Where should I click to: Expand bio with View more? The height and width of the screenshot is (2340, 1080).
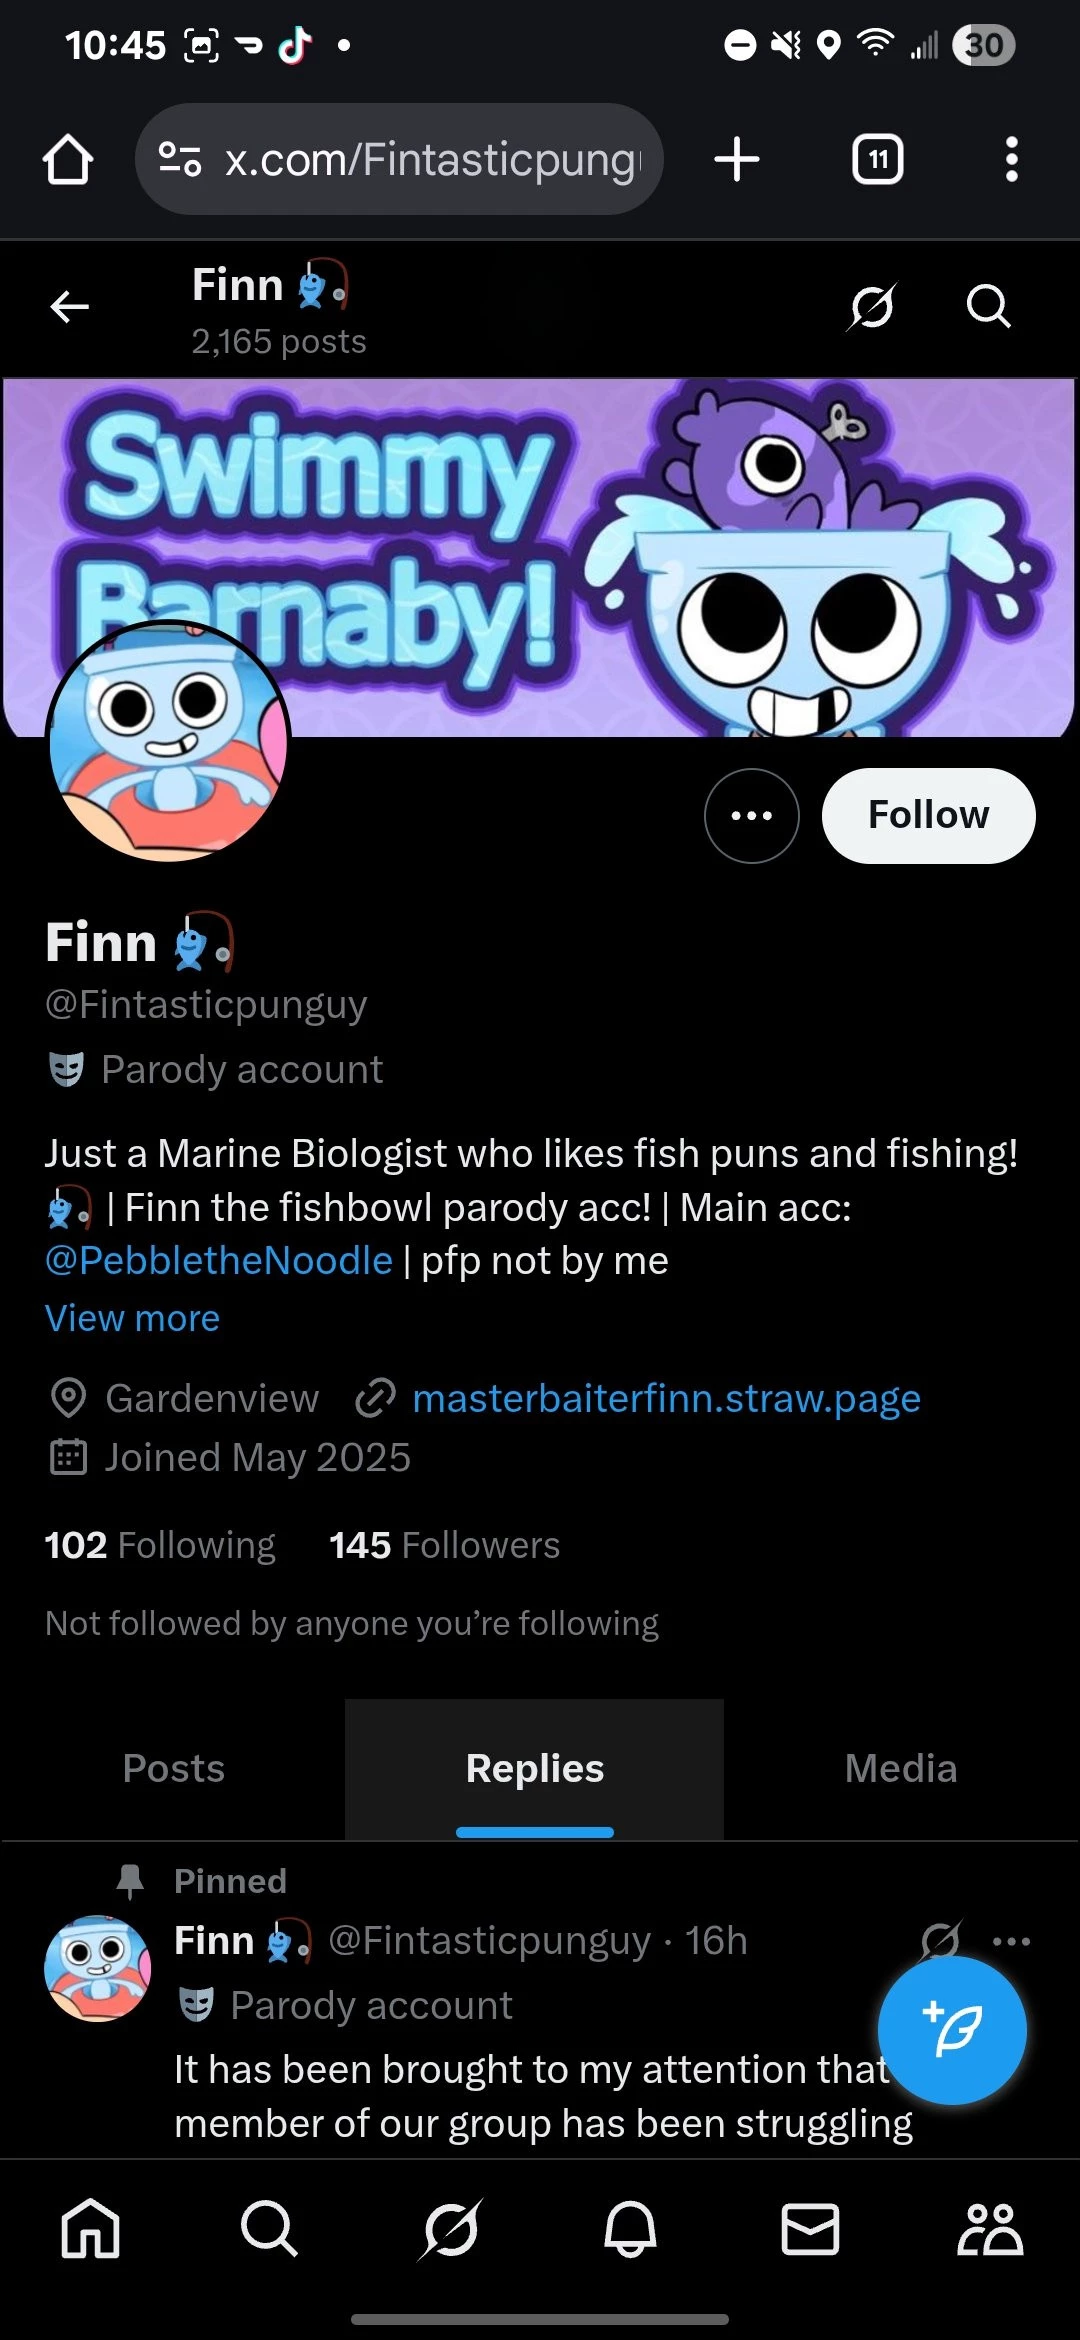click(132, 1318)
